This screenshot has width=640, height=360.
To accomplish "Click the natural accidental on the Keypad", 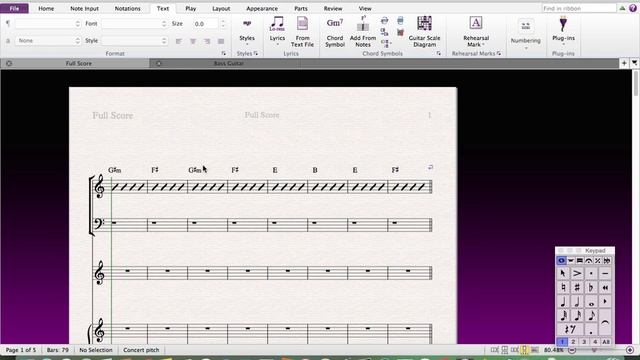I will tap(563, 288).
